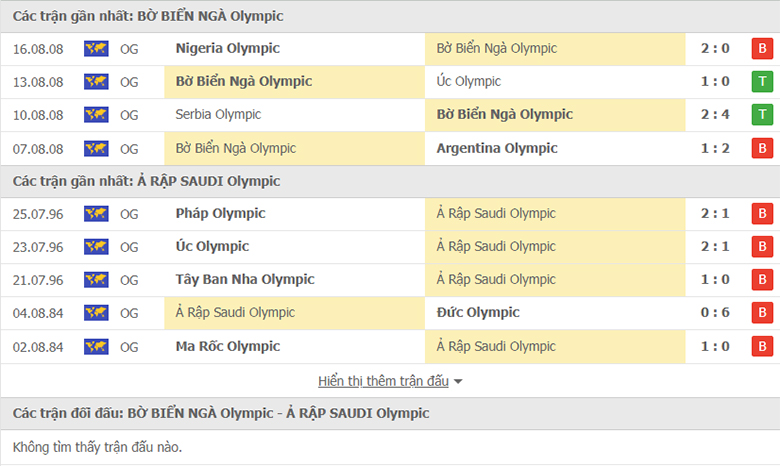This screenshot has width=780, height=466.
Task: Expand more matches via 'Hiển thị thêm trận đấu'
Action: (x=383, y=381)
